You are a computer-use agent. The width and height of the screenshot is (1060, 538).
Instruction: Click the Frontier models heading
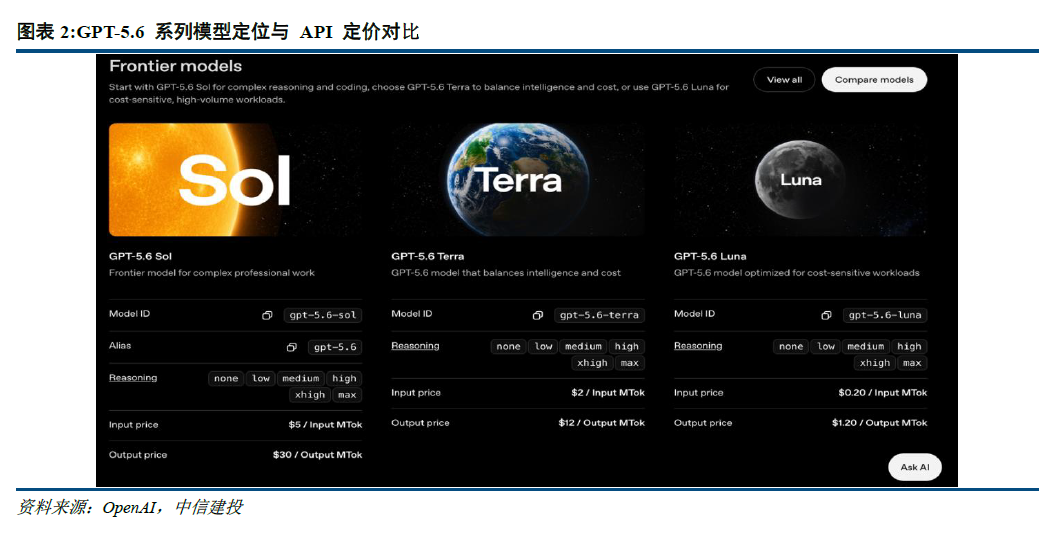point(176,66)
